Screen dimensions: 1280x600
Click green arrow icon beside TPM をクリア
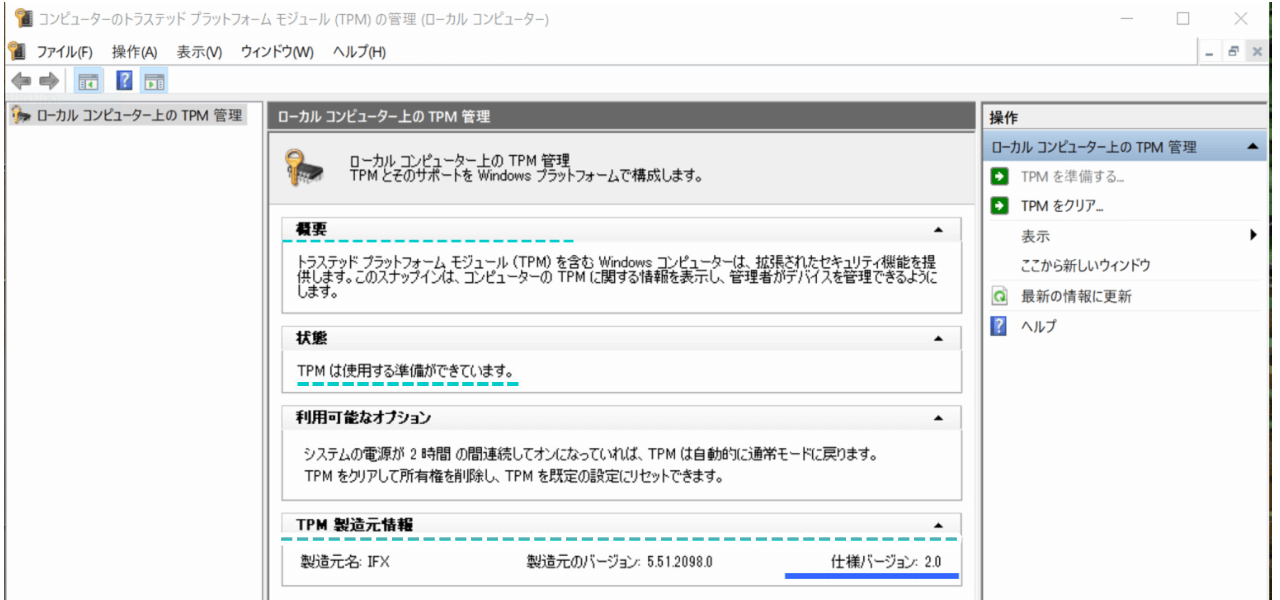point(999,206)
